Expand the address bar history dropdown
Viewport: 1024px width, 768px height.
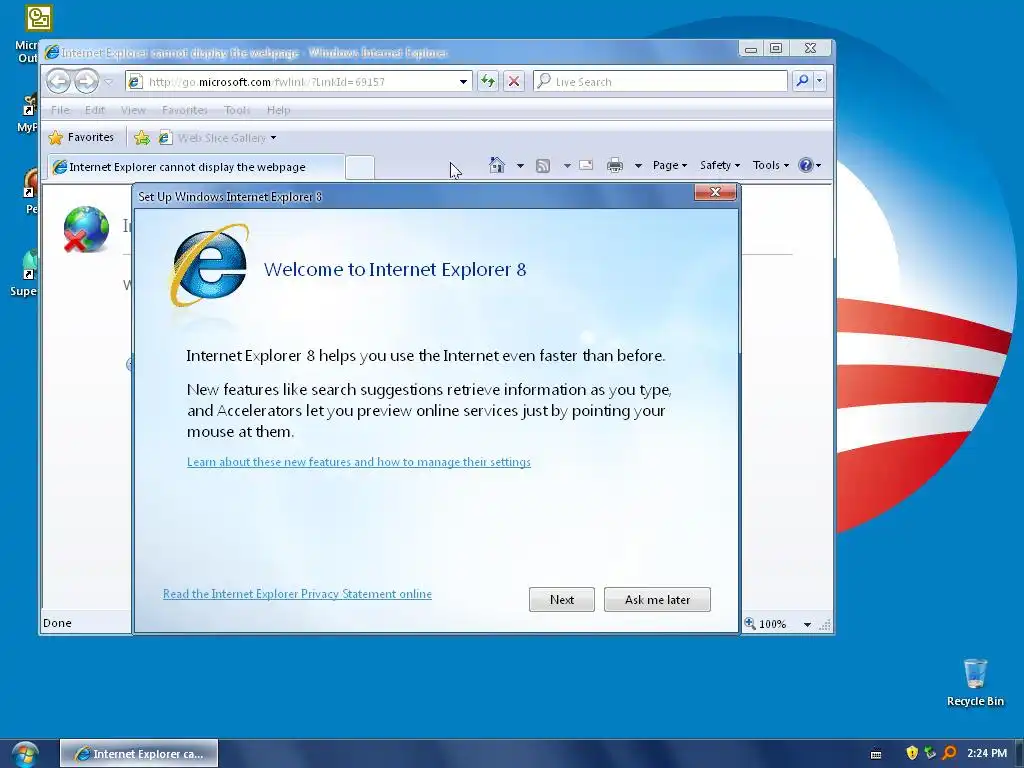tap(463, 82)
